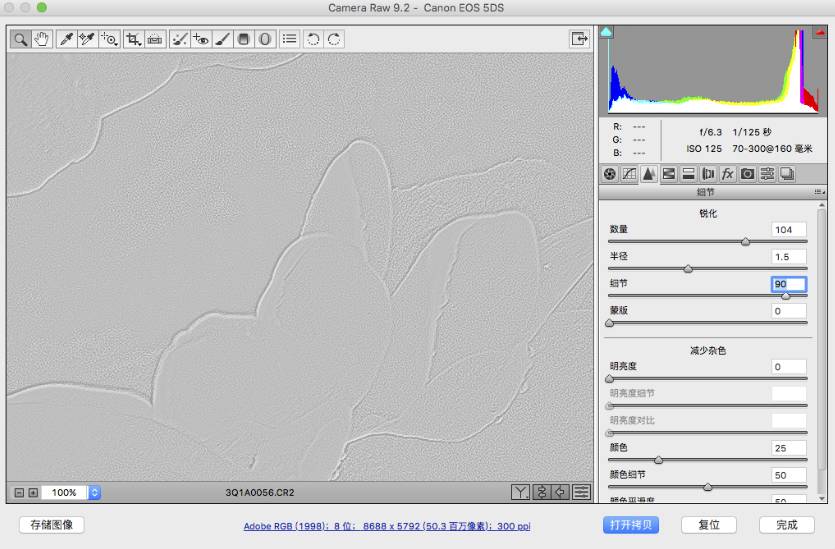Switch to the Detail panel tab

649,174
